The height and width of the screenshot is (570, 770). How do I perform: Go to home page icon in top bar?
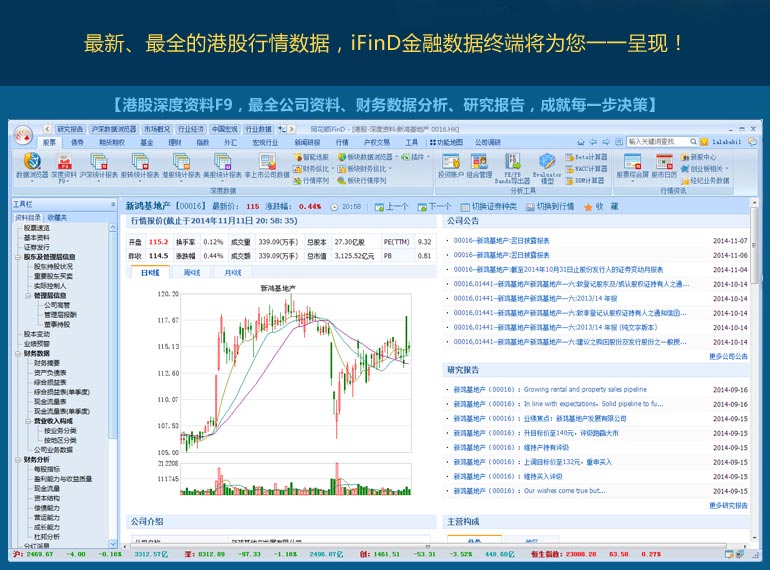[x=581, y=142]
